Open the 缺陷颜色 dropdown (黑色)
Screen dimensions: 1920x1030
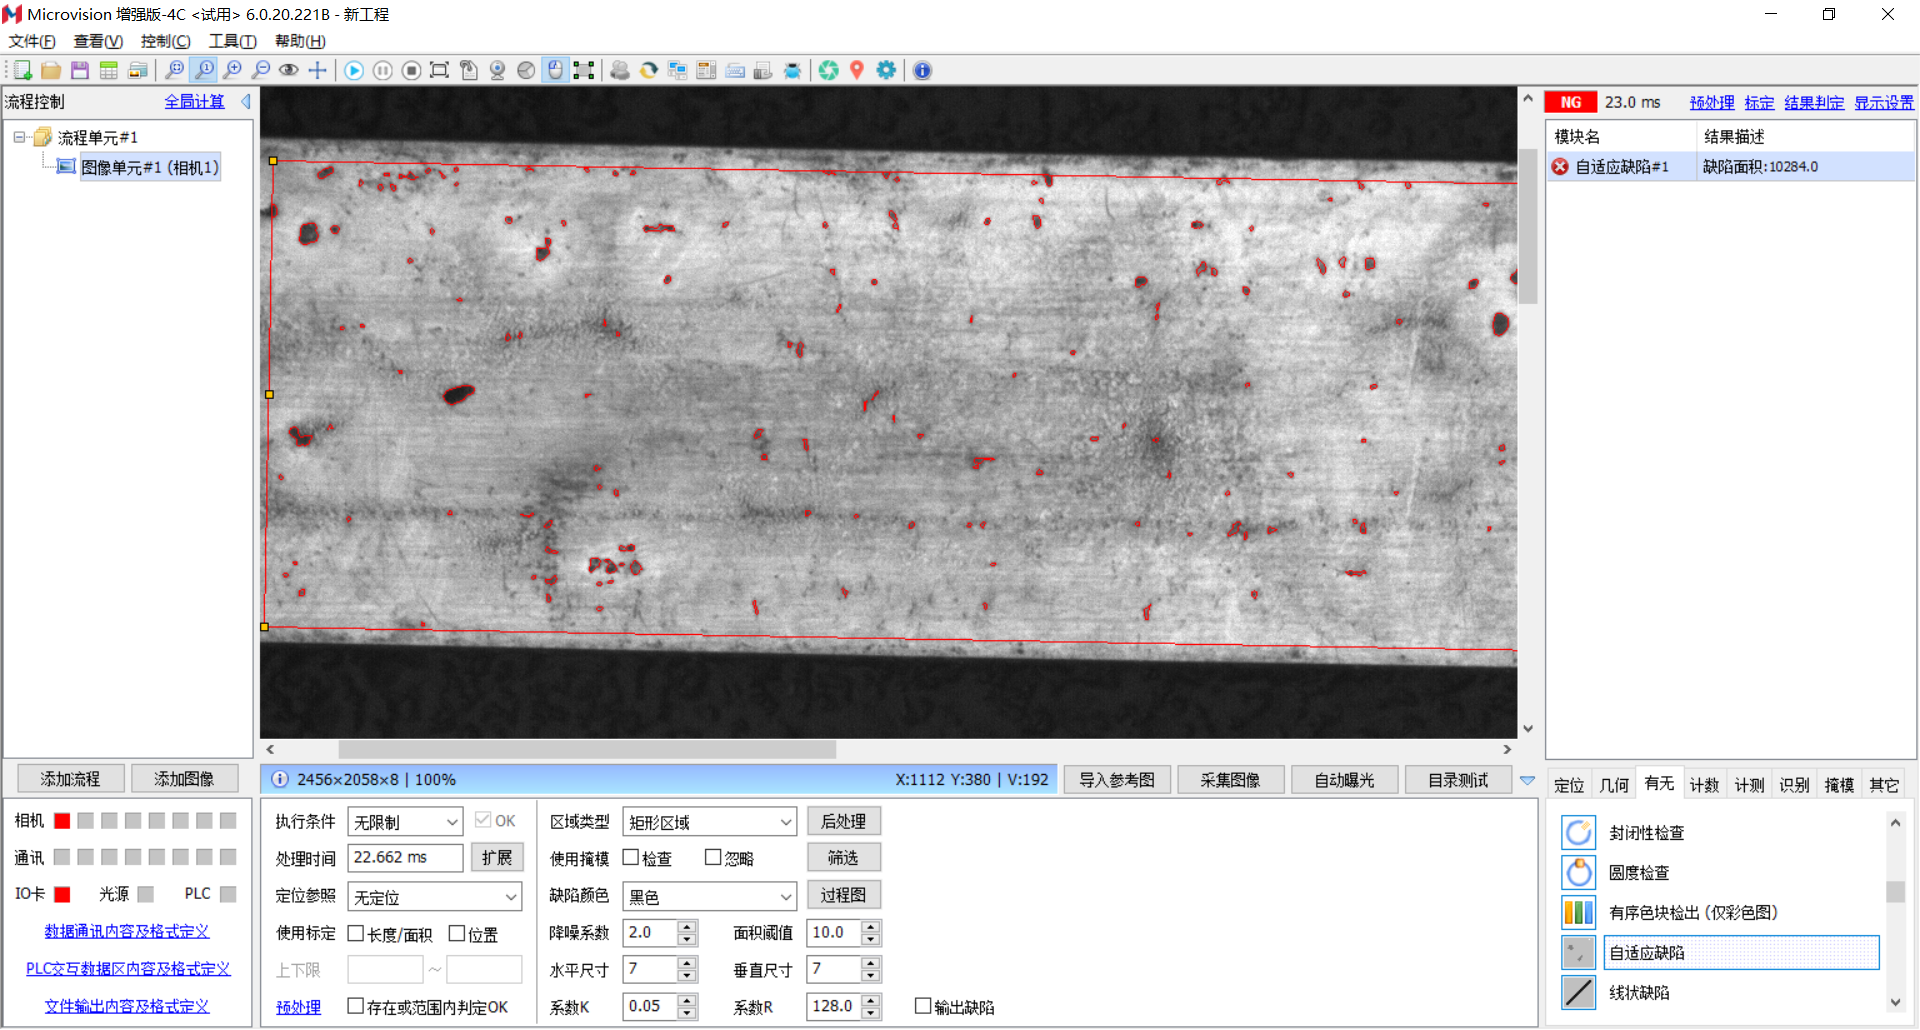[709, 897]
